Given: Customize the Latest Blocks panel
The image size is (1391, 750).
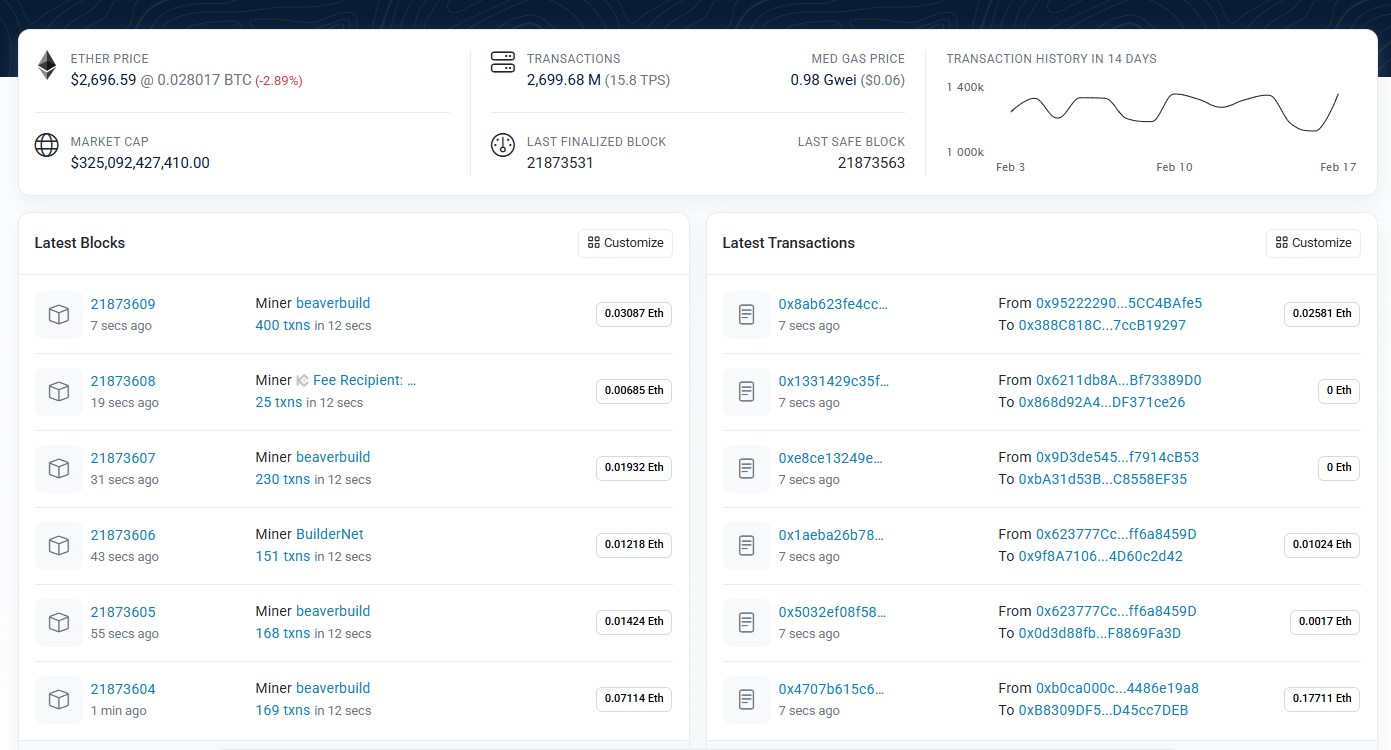Looking at the screenshot, I should (626, 243).
